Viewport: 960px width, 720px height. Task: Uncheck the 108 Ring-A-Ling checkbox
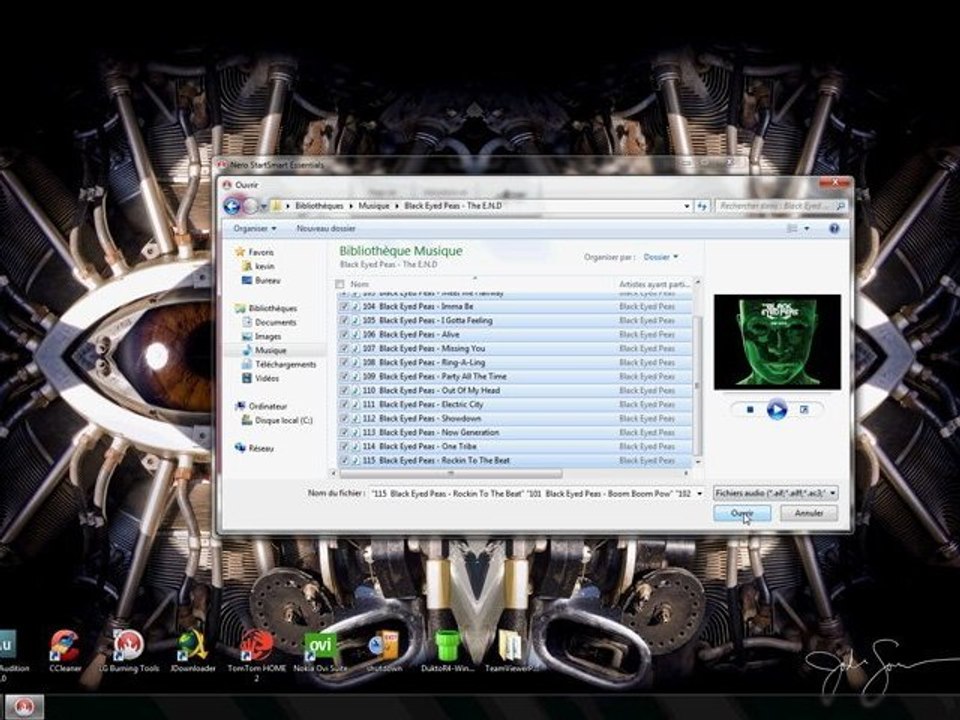point(344,363)
